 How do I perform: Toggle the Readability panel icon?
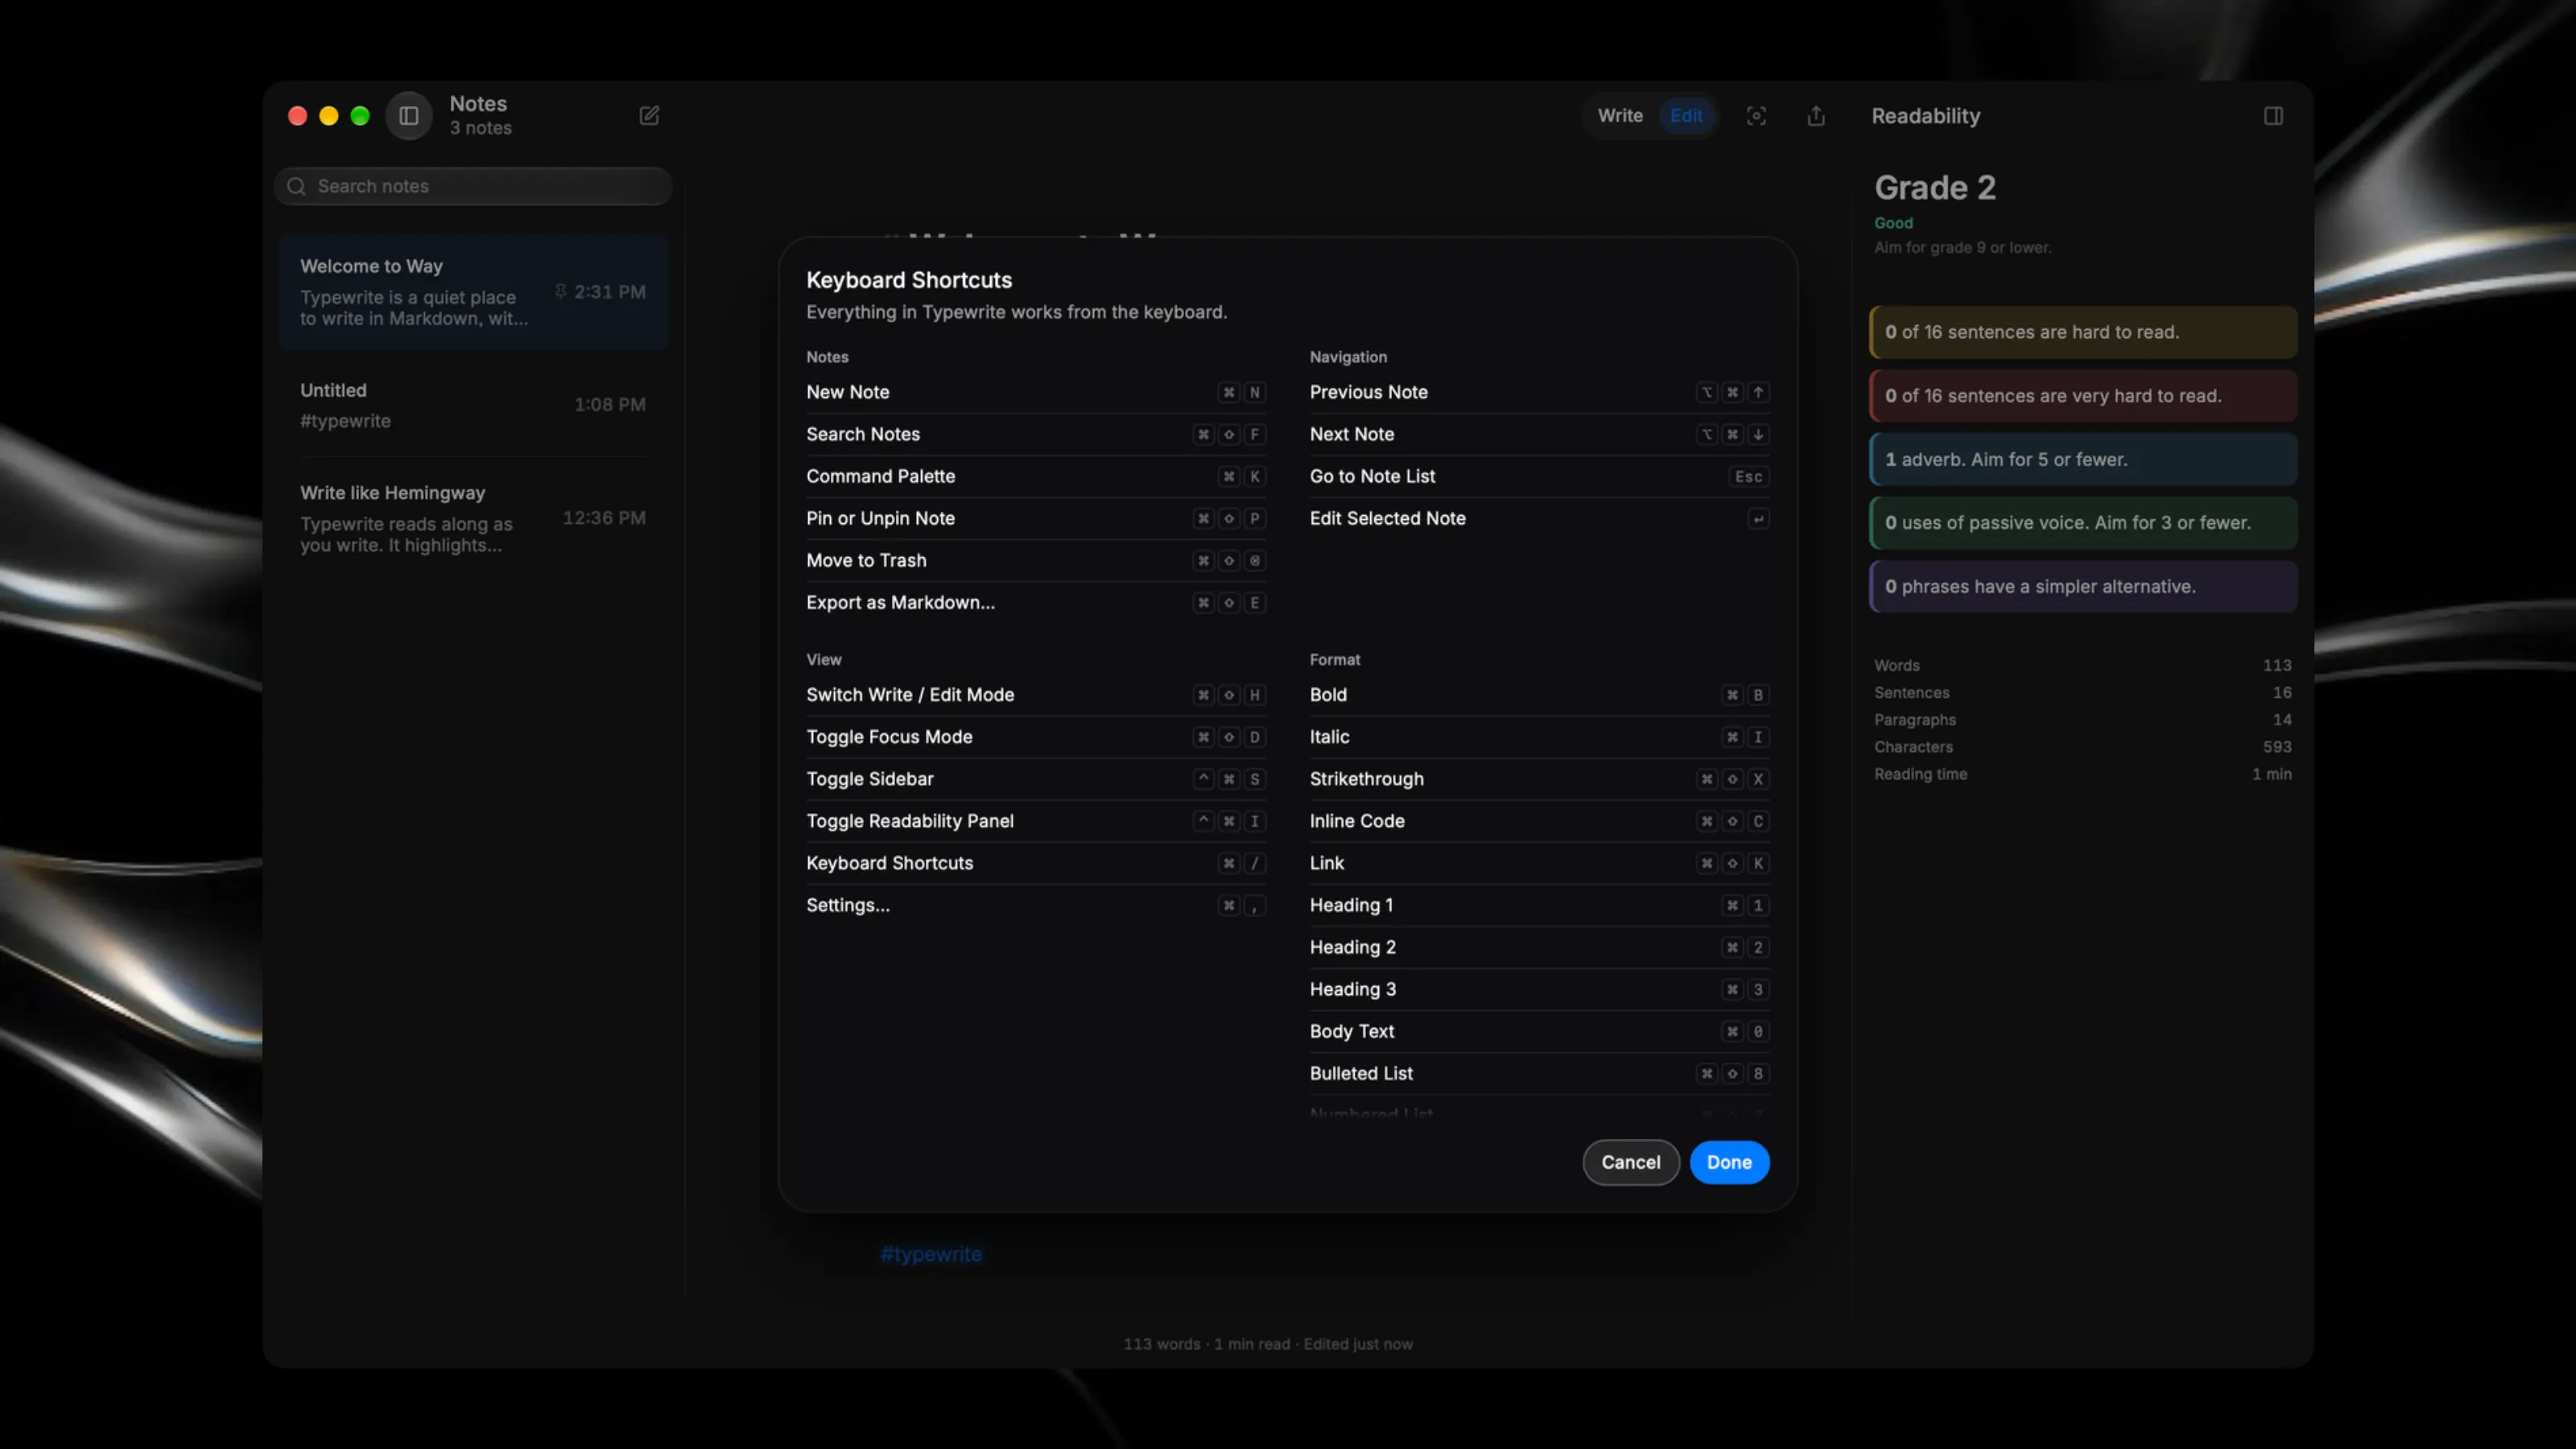click(2273, 116)
